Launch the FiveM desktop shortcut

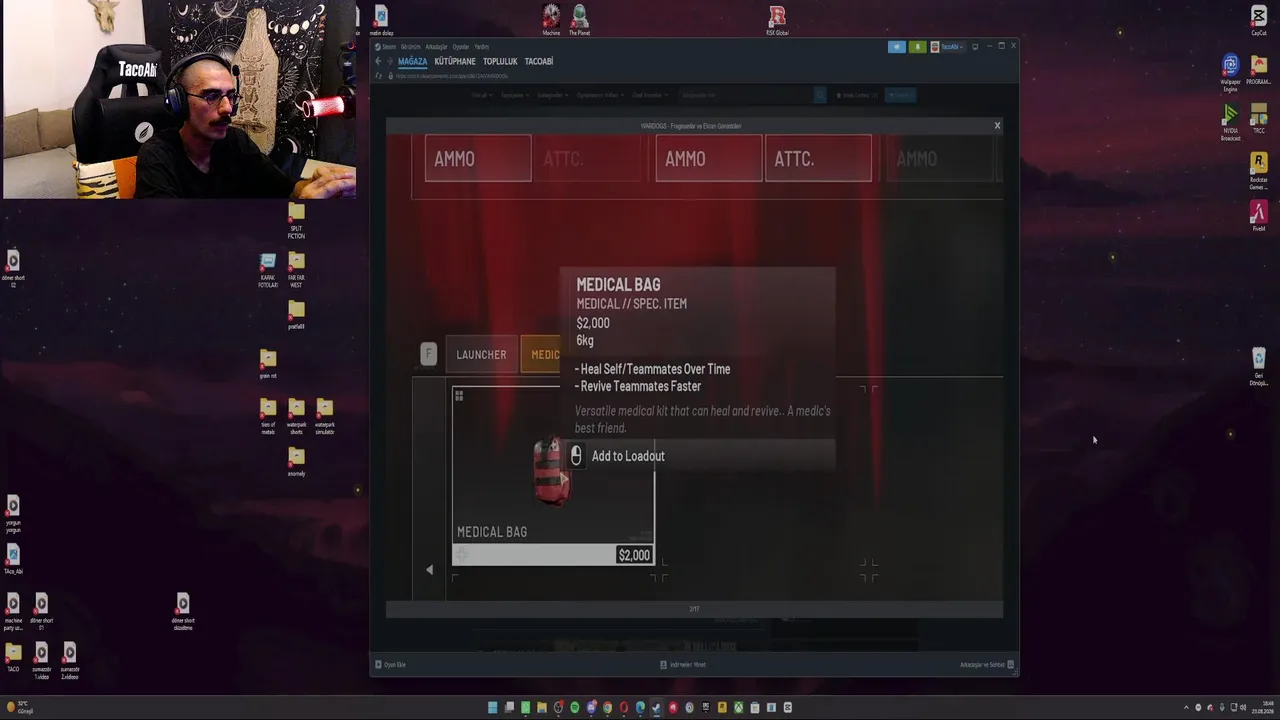point(1258,216)
